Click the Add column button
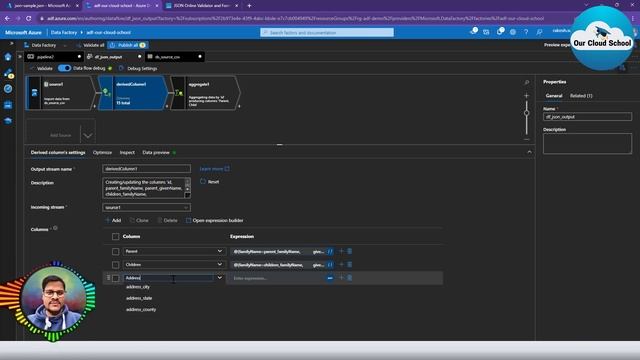 point(113,220)
